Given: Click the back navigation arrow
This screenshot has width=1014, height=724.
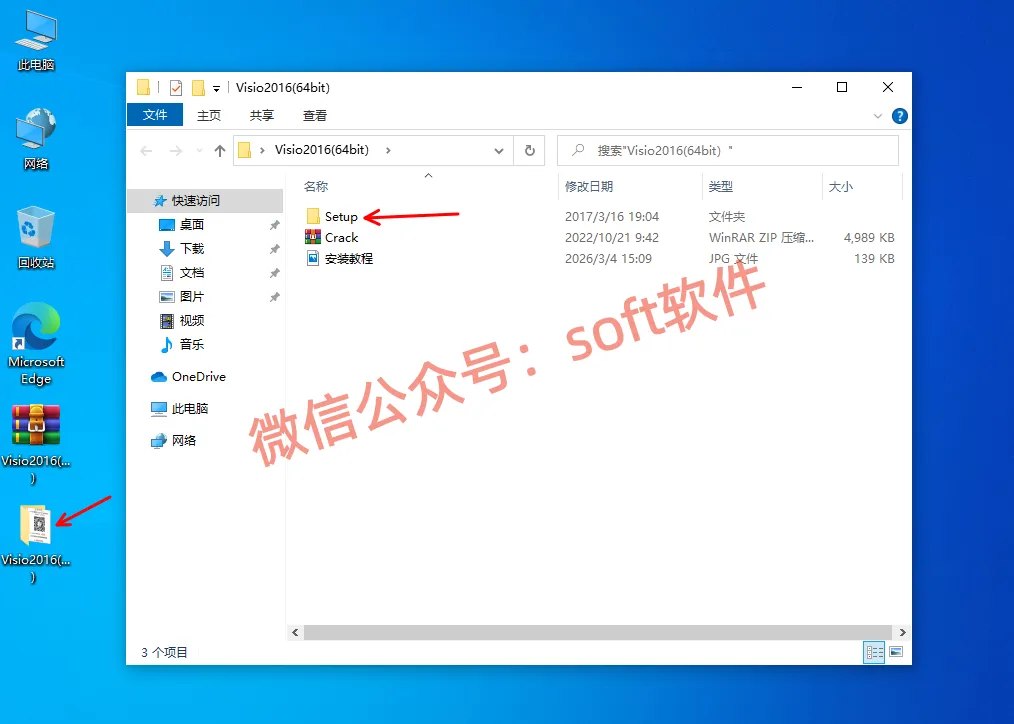Looking at the screenshot, I should pos(147,151).
